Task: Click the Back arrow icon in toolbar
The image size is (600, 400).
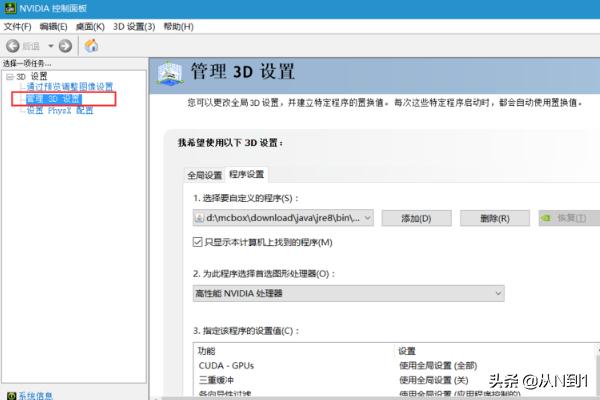Action: 13,46
